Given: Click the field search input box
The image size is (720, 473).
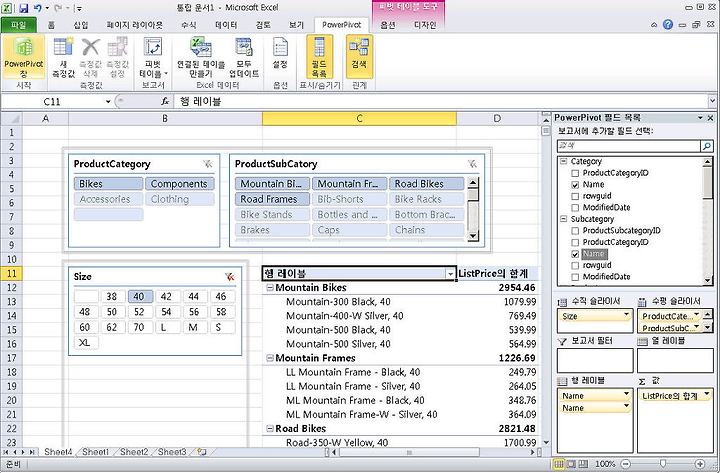Looking at the screenshot, I should [629, 146].
